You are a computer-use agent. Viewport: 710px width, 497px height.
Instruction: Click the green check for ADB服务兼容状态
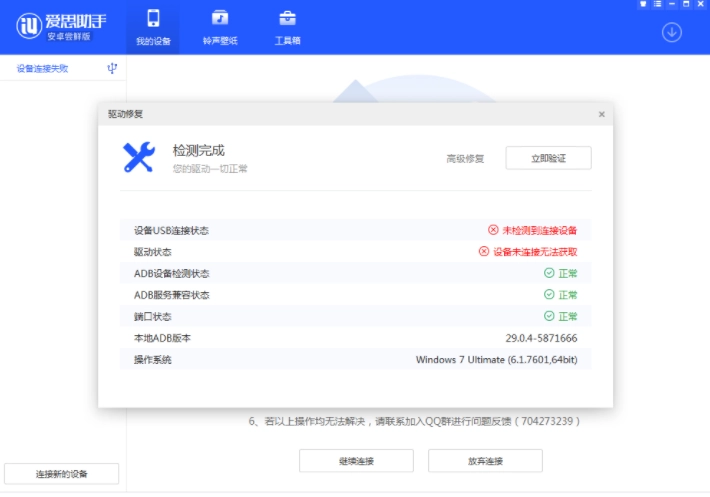pyautogui.click(x=549, y=295)
